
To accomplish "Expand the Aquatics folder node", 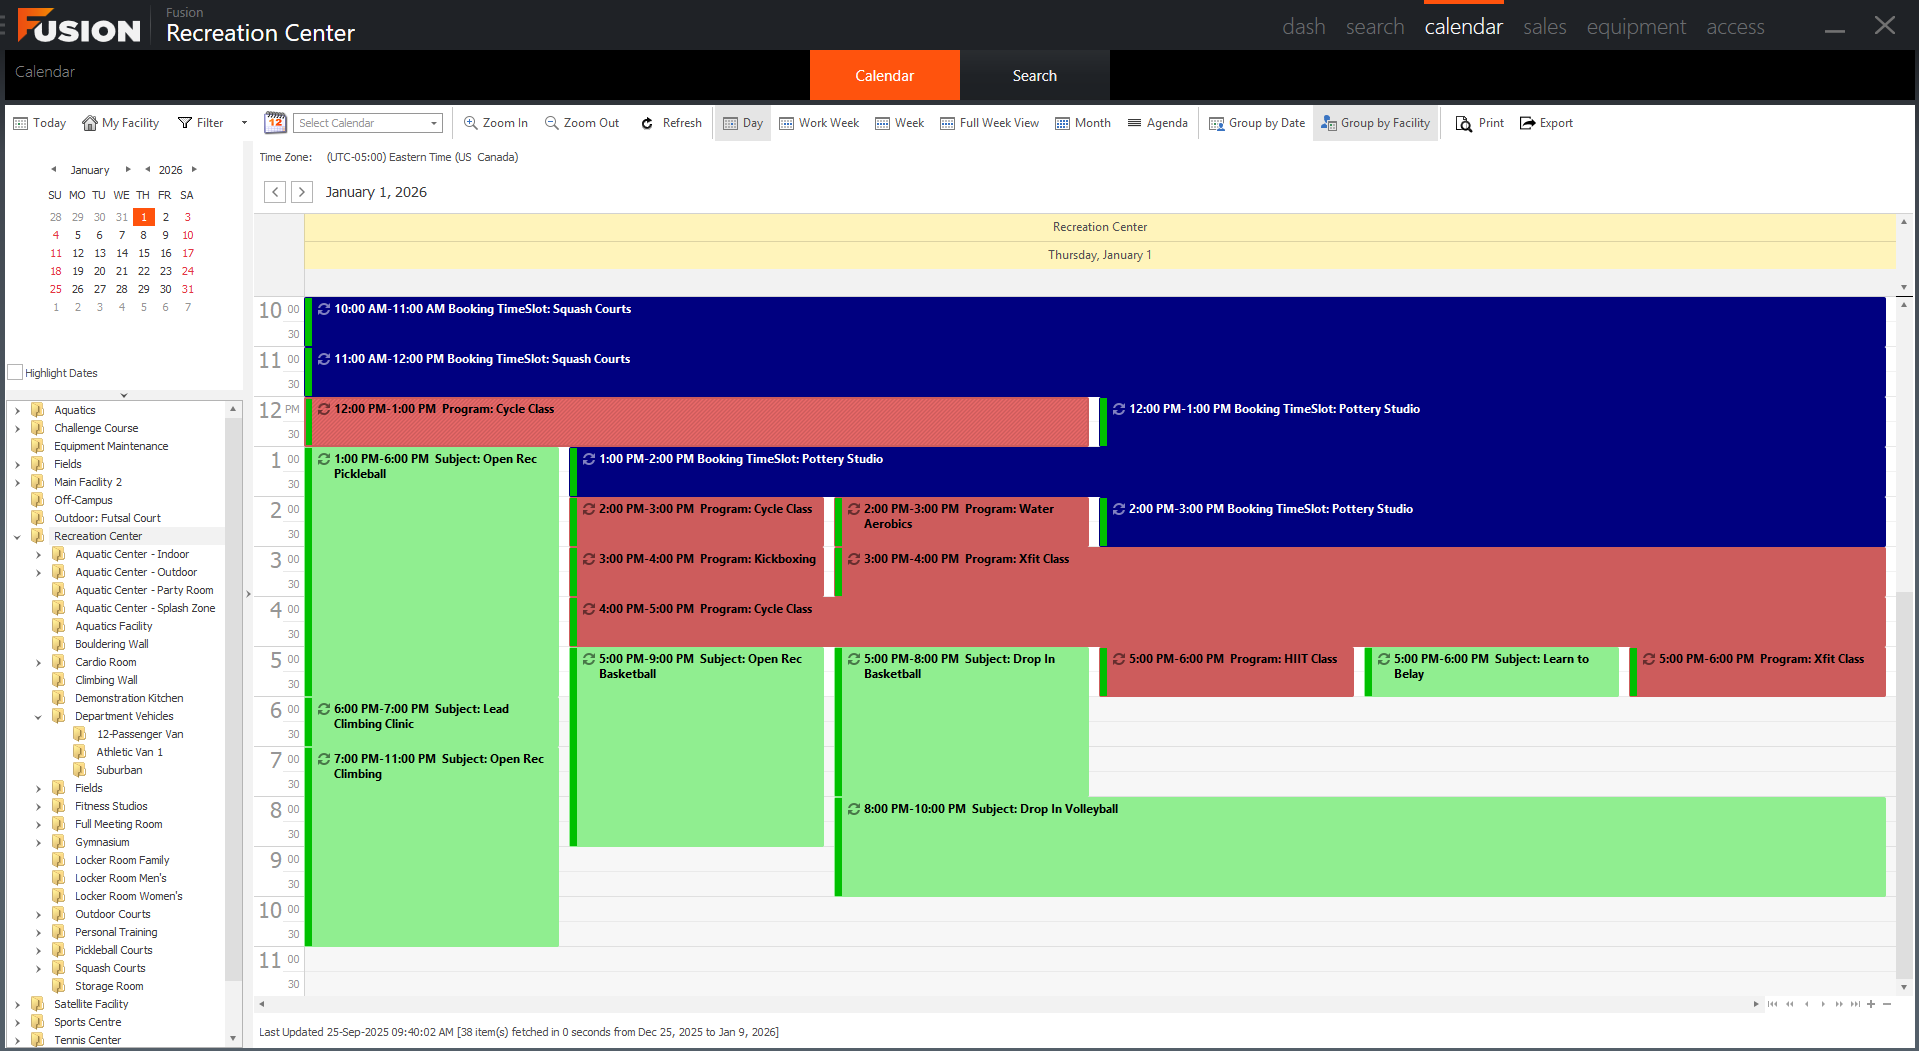I will point(17,410).
